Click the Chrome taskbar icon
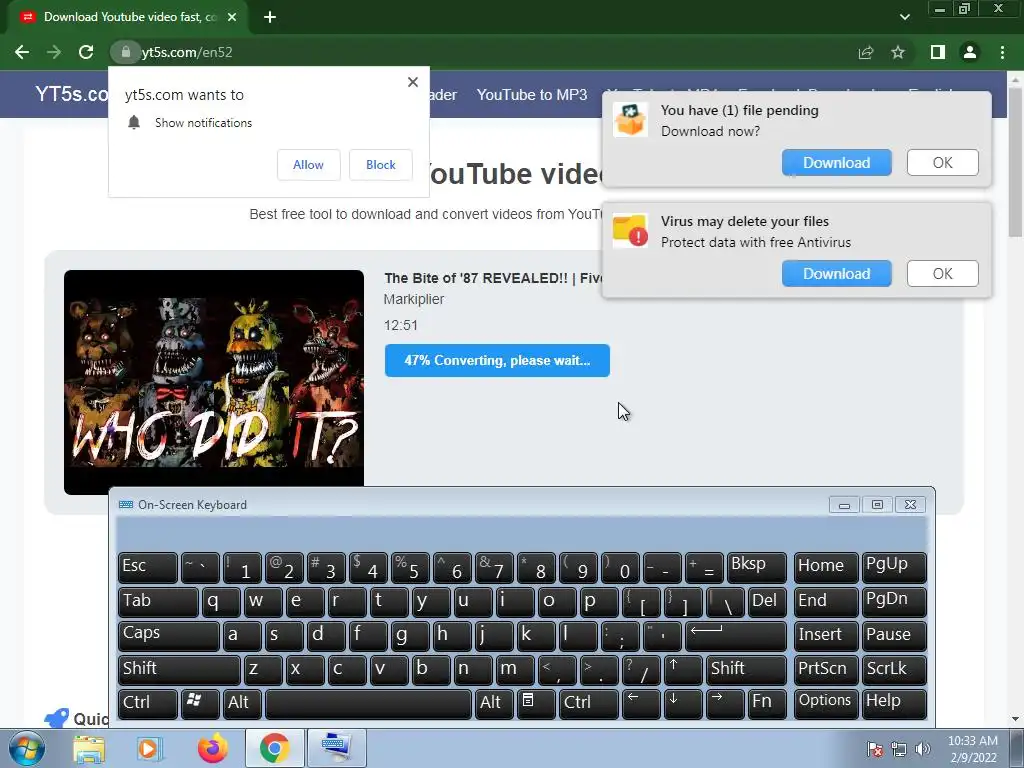This screenshot has height=768, width=1024. 274,748
